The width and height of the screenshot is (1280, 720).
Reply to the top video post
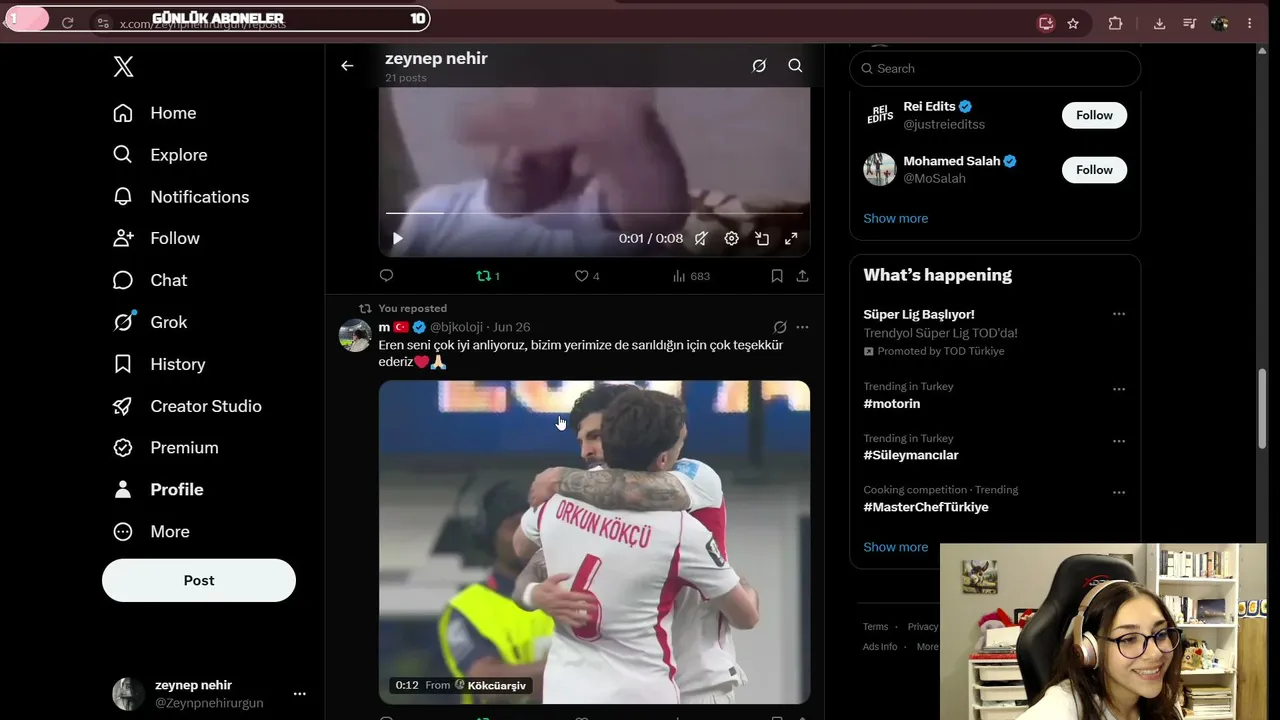[x=387, y=276]
